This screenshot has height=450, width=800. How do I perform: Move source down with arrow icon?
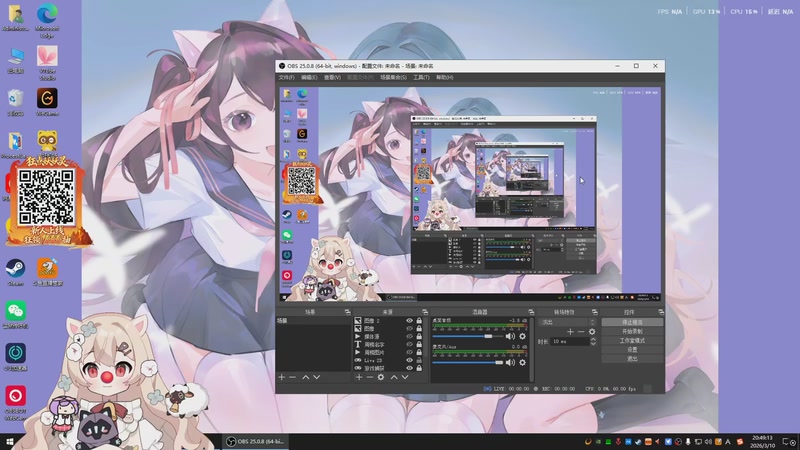click(405, 377)
